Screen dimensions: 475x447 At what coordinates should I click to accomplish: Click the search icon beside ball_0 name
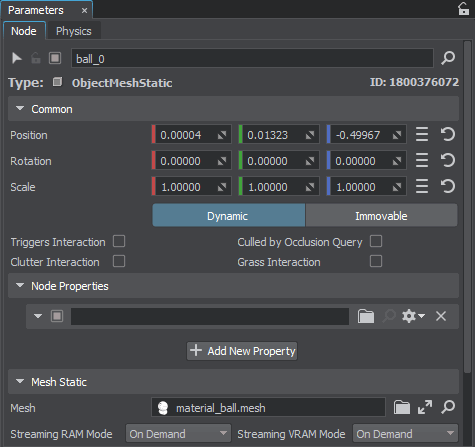[x=448, y=58]
